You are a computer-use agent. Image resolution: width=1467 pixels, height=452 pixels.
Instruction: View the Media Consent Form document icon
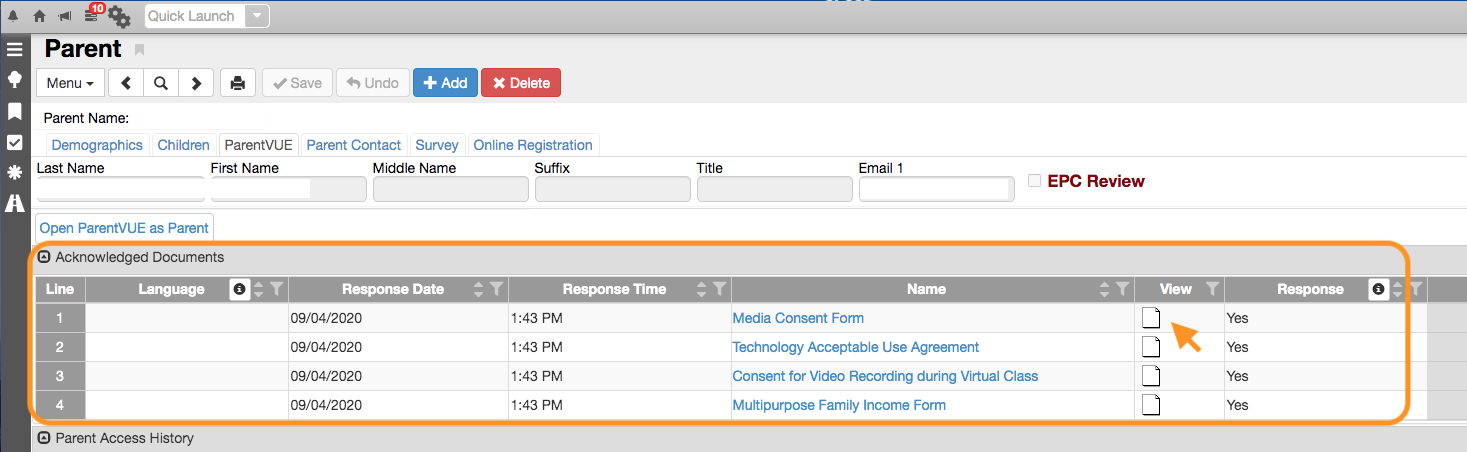pos(1151,318)
